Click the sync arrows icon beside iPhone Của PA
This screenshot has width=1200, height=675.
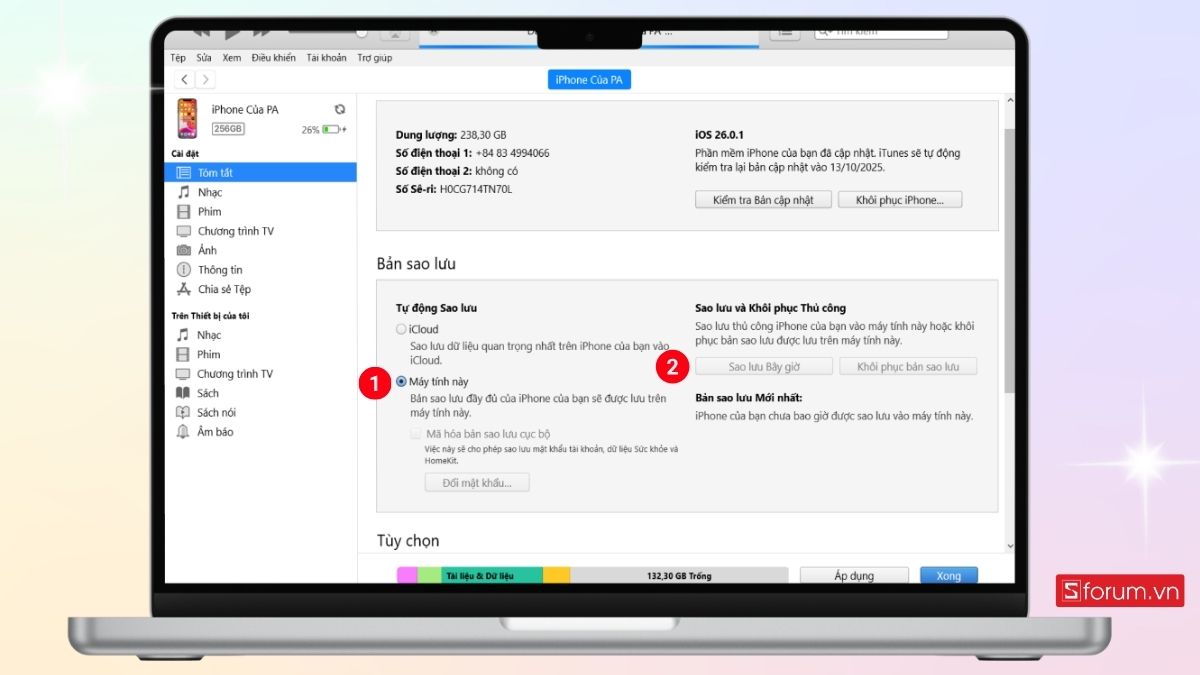(340, 109)
